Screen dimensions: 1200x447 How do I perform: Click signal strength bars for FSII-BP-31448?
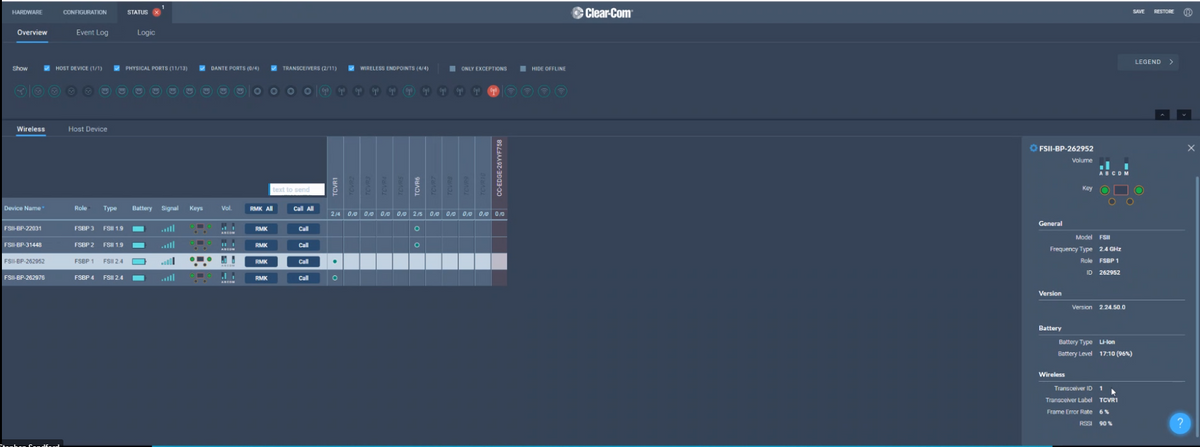[x=168, y=245]
